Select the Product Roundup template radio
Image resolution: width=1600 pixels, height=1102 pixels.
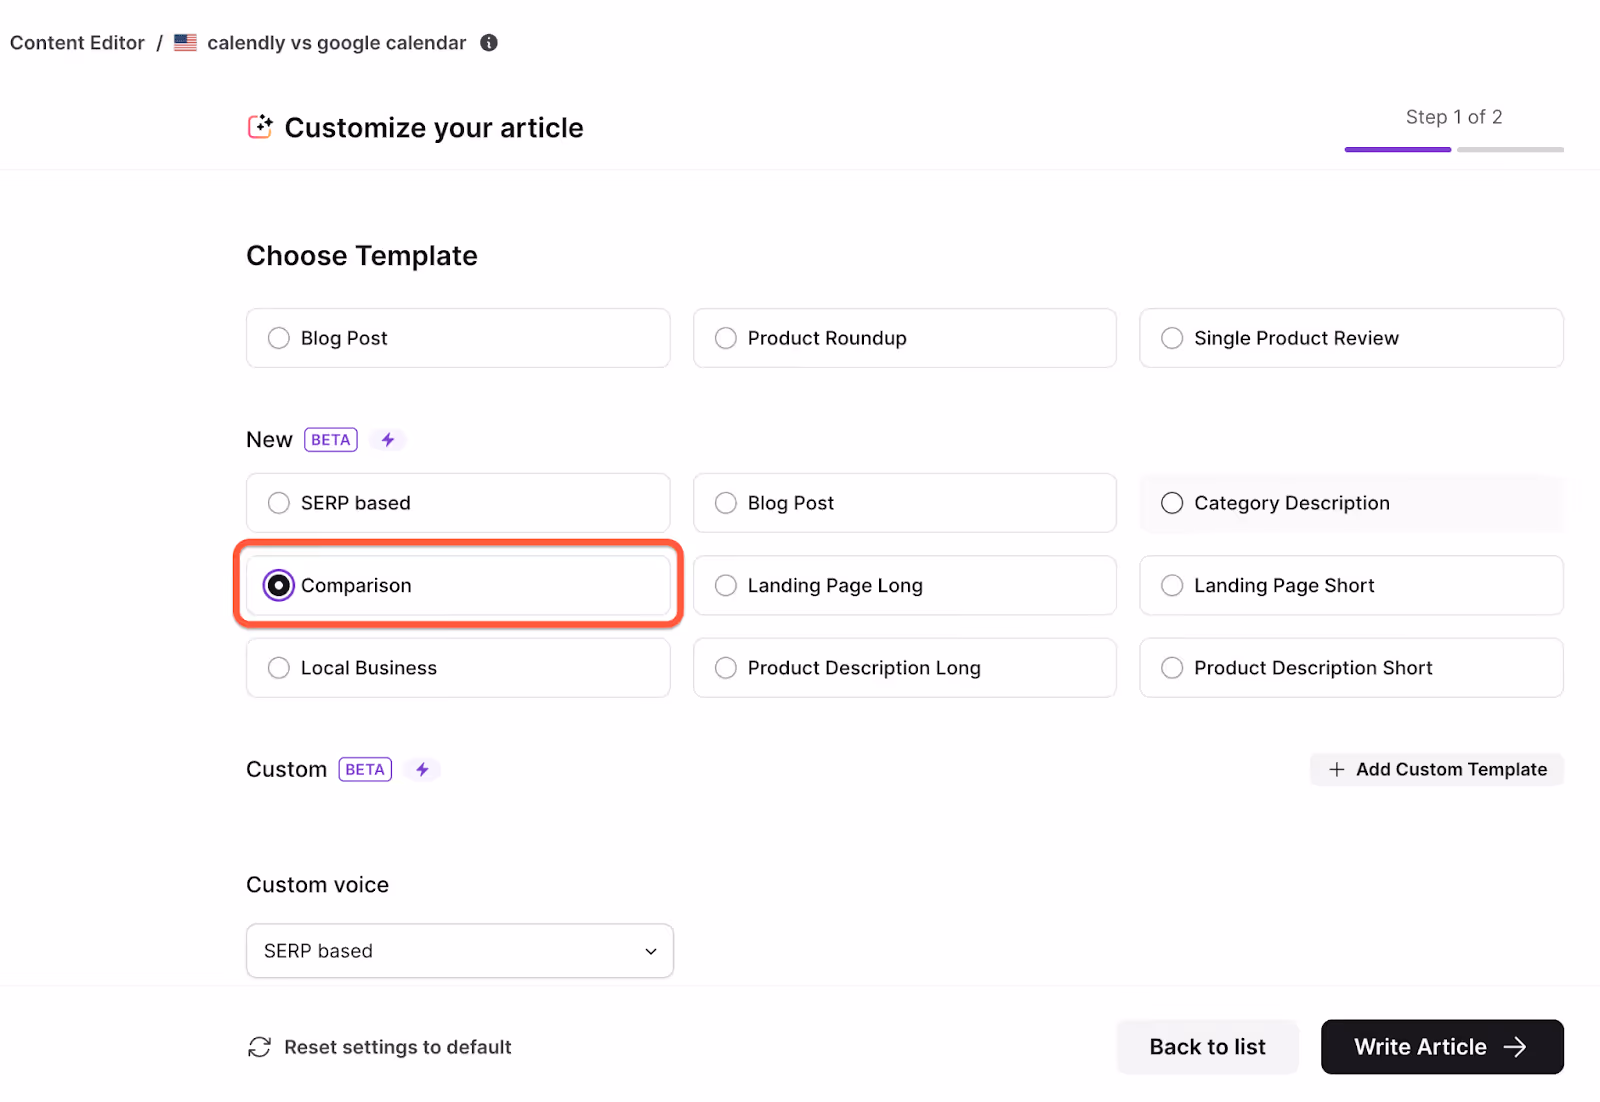pyautogui.click(x=726, y=338)
